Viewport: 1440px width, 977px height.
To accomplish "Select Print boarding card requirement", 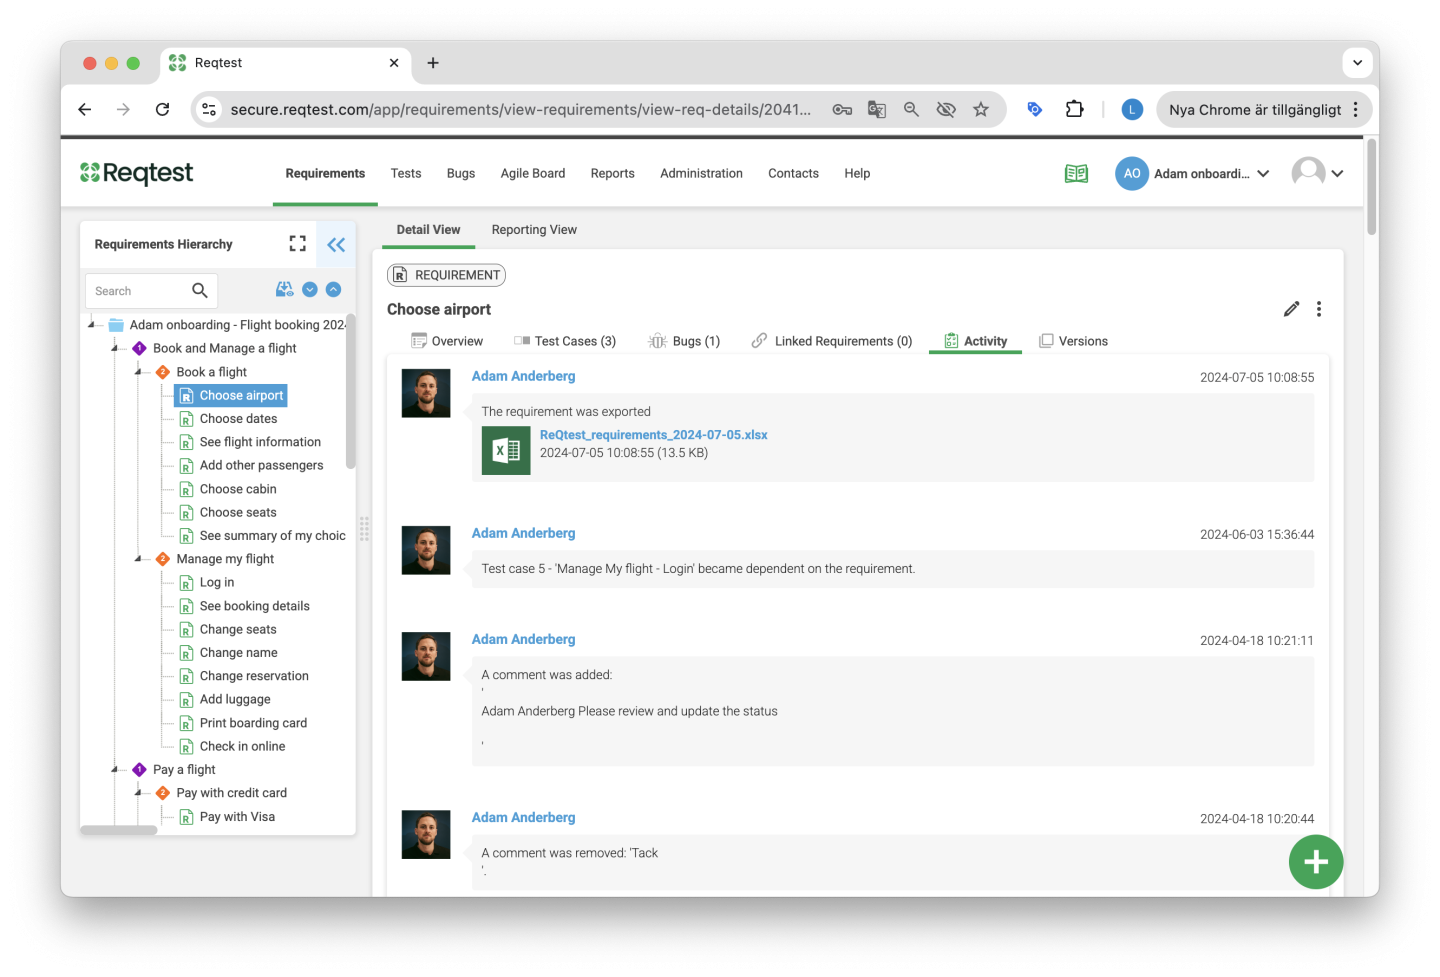I will tap(253, 723).
